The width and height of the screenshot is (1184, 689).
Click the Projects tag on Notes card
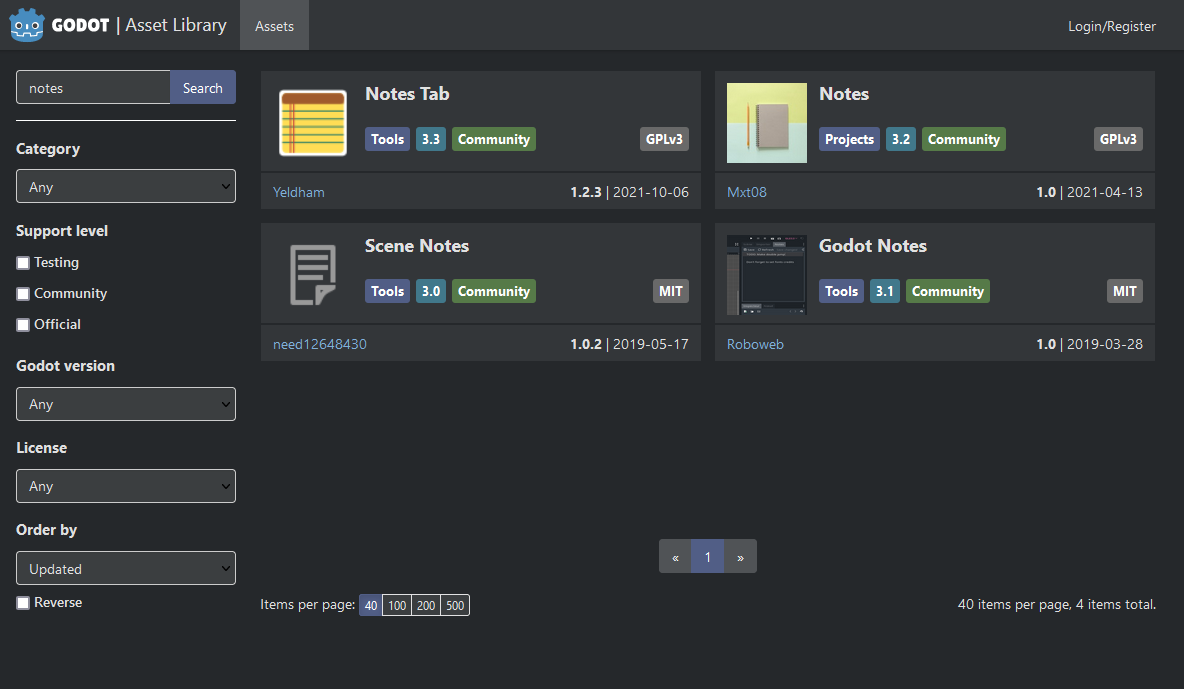pos(849,139)
